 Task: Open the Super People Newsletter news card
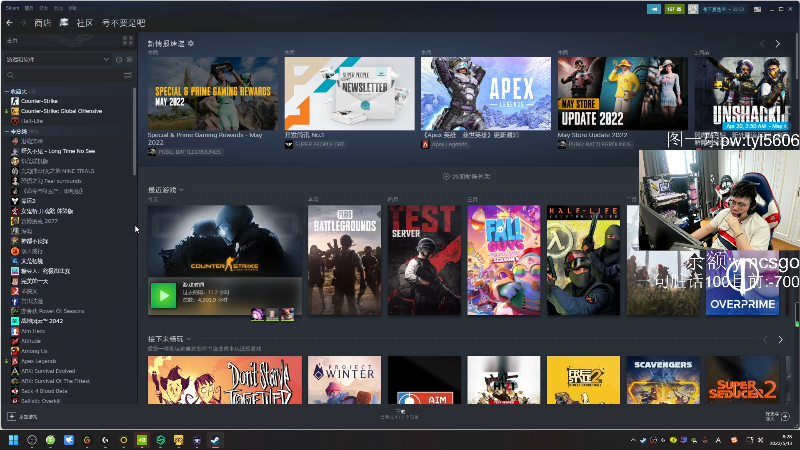pos(349,93)
